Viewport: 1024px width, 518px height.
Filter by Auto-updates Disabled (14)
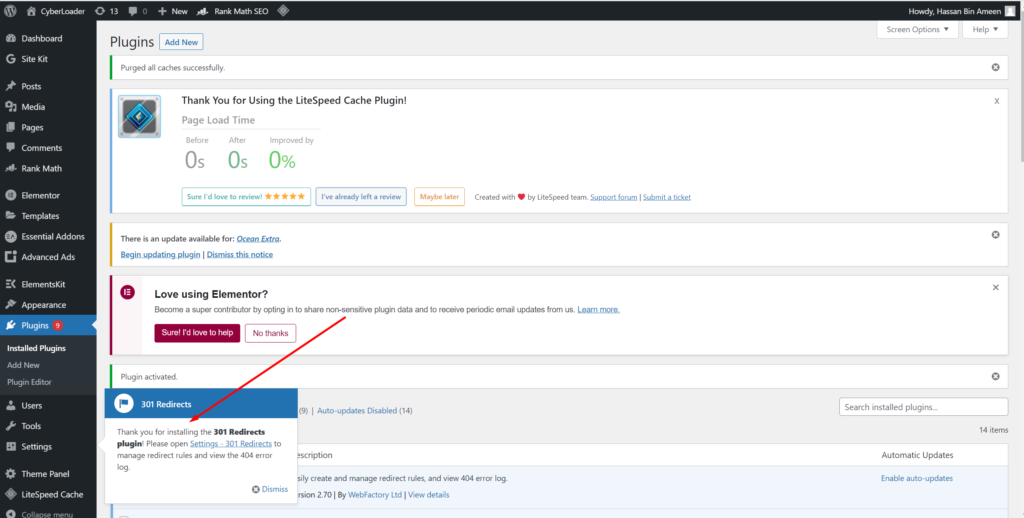(x=364, y=411)
